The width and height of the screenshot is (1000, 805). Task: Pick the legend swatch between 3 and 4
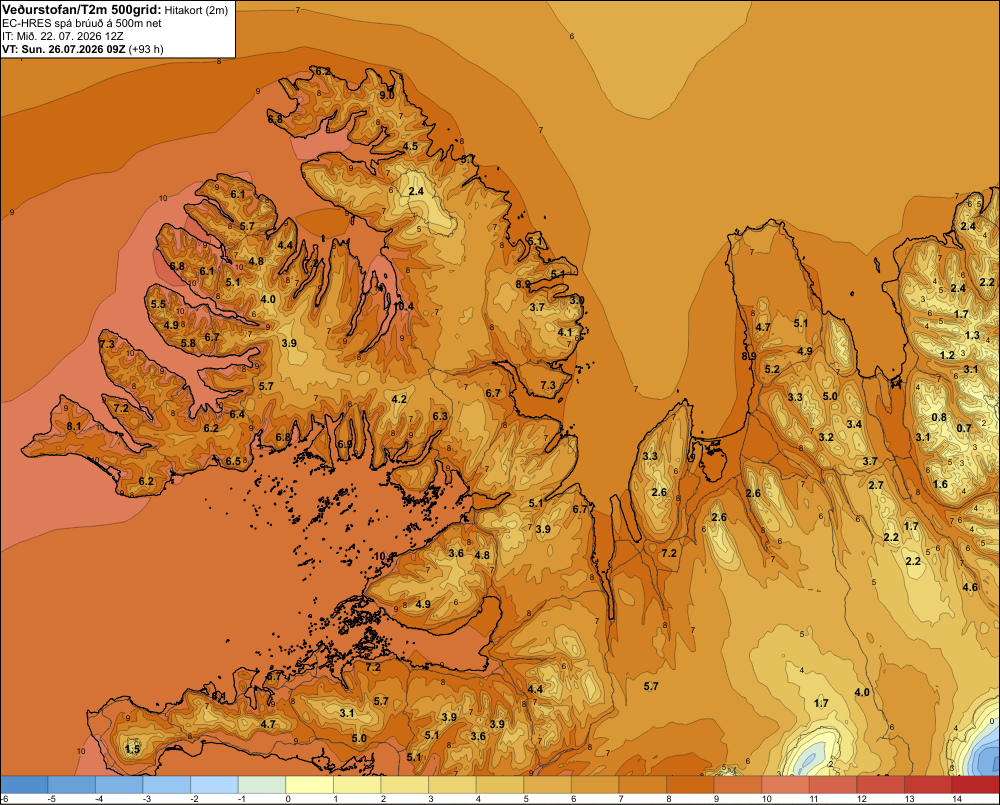click(452, 784)
